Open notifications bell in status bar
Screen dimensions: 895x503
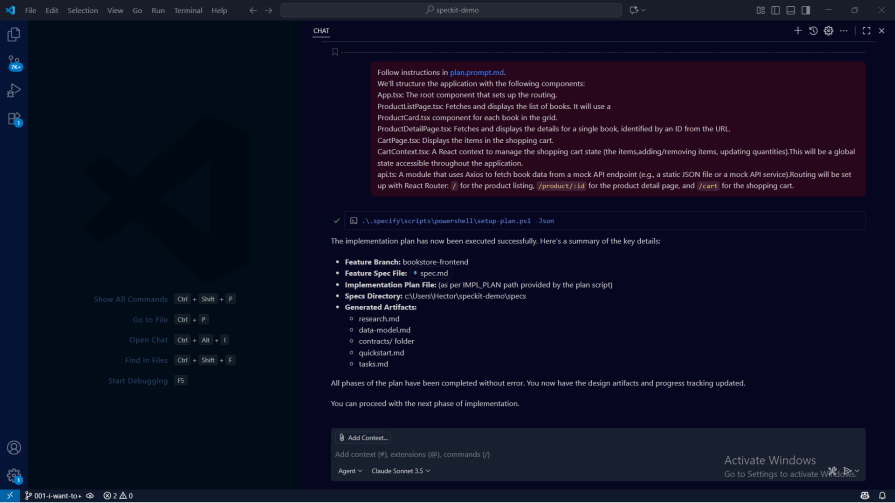click(882, 495)
